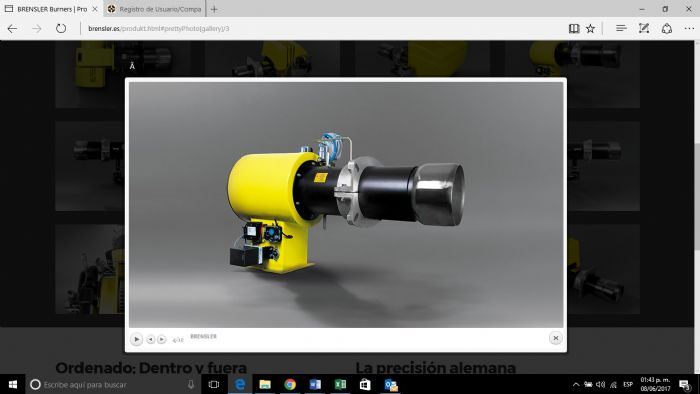
Task: Go to previous gallery image
Action: click(151, 340)
